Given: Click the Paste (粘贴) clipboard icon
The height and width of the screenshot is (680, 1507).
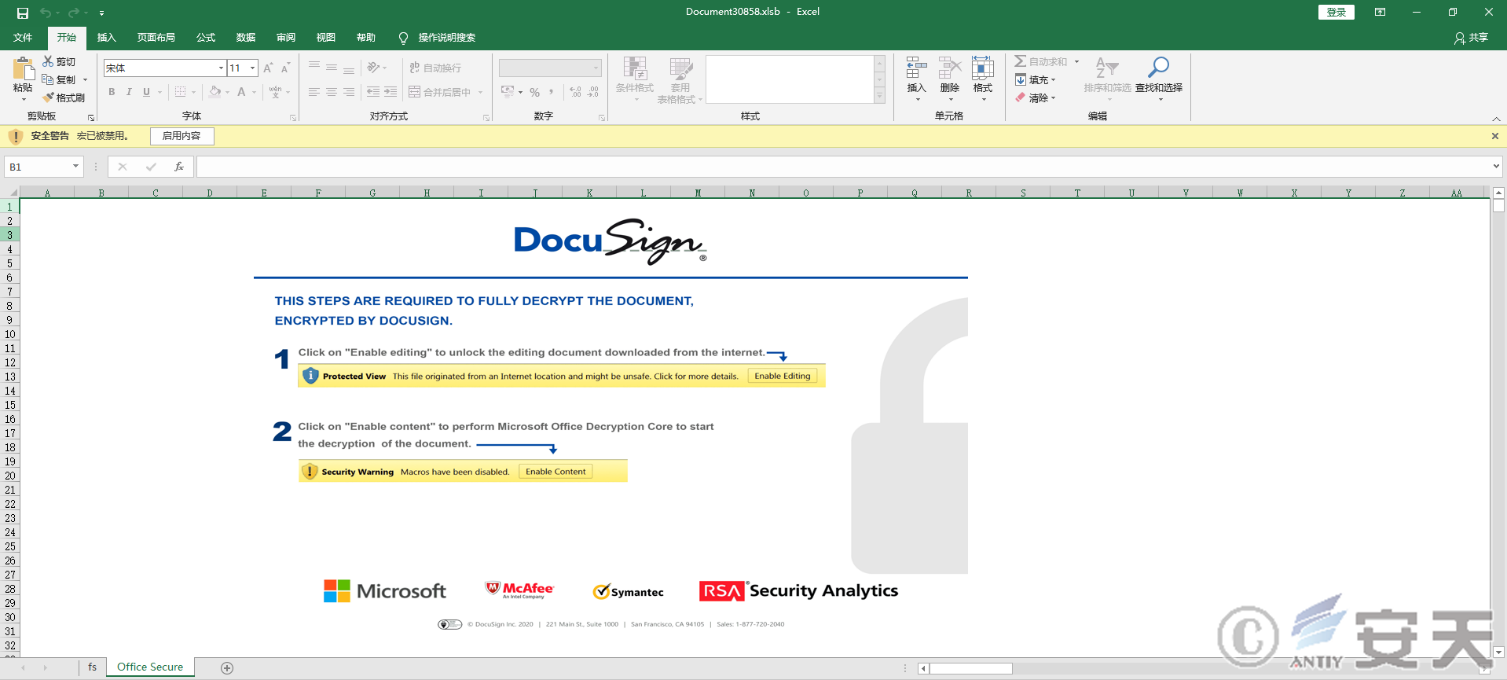Looking at the screenshot, I should tap(22, 70).
